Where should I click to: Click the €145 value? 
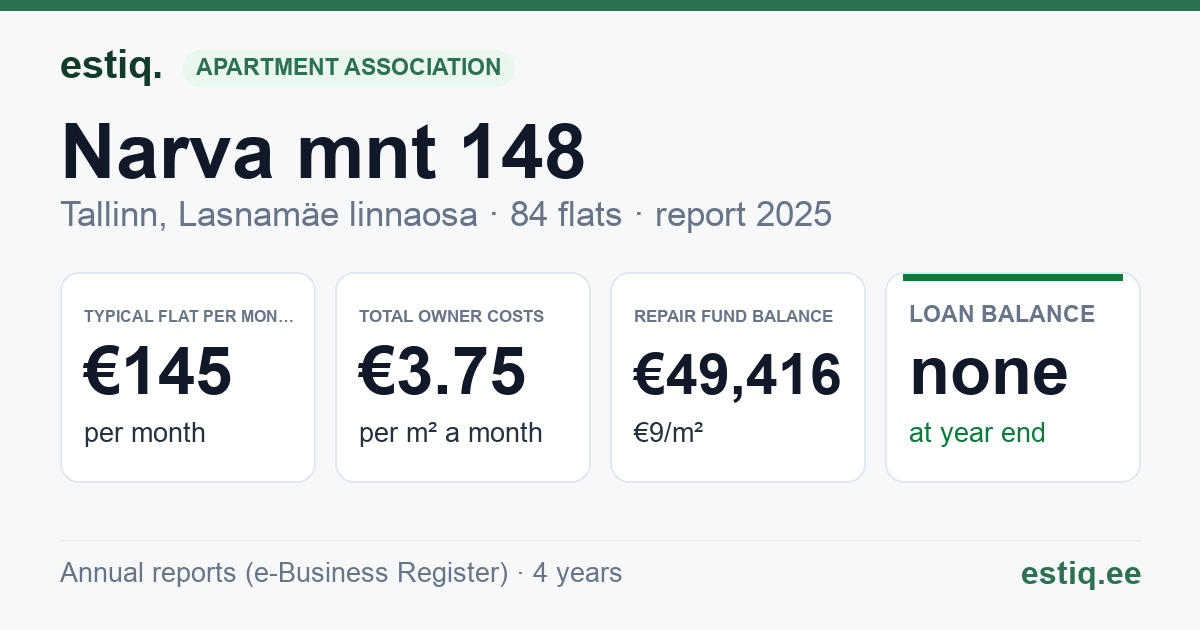158,371
